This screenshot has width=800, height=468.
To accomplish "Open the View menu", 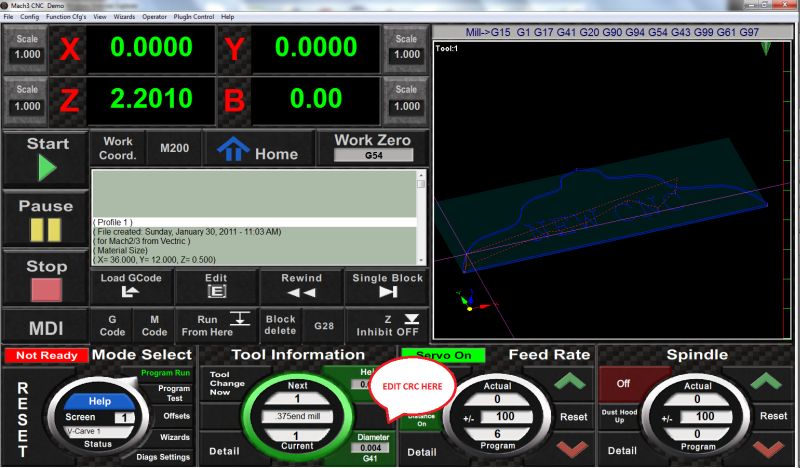I will pyautogui.click(x=100, y=17).
